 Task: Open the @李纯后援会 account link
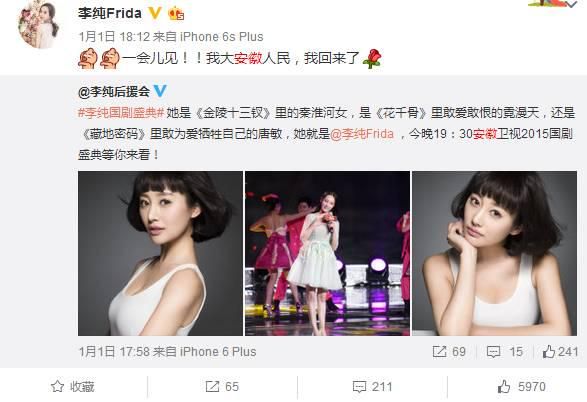tap(114, 91)
